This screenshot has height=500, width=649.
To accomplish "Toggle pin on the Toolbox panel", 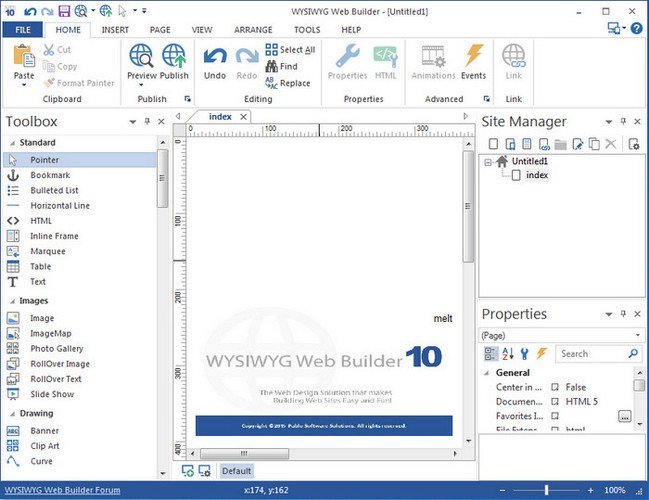I will pos(147,121).
